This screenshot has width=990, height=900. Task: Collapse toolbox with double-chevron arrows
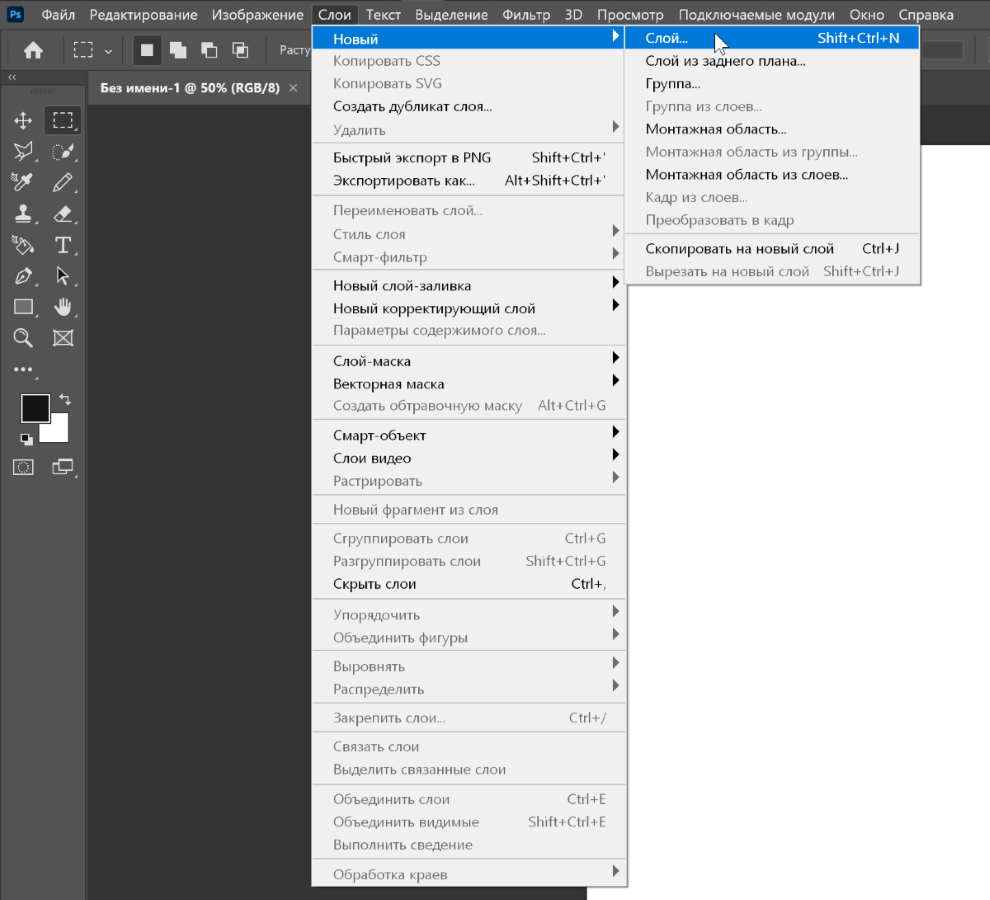pos(12,77)
